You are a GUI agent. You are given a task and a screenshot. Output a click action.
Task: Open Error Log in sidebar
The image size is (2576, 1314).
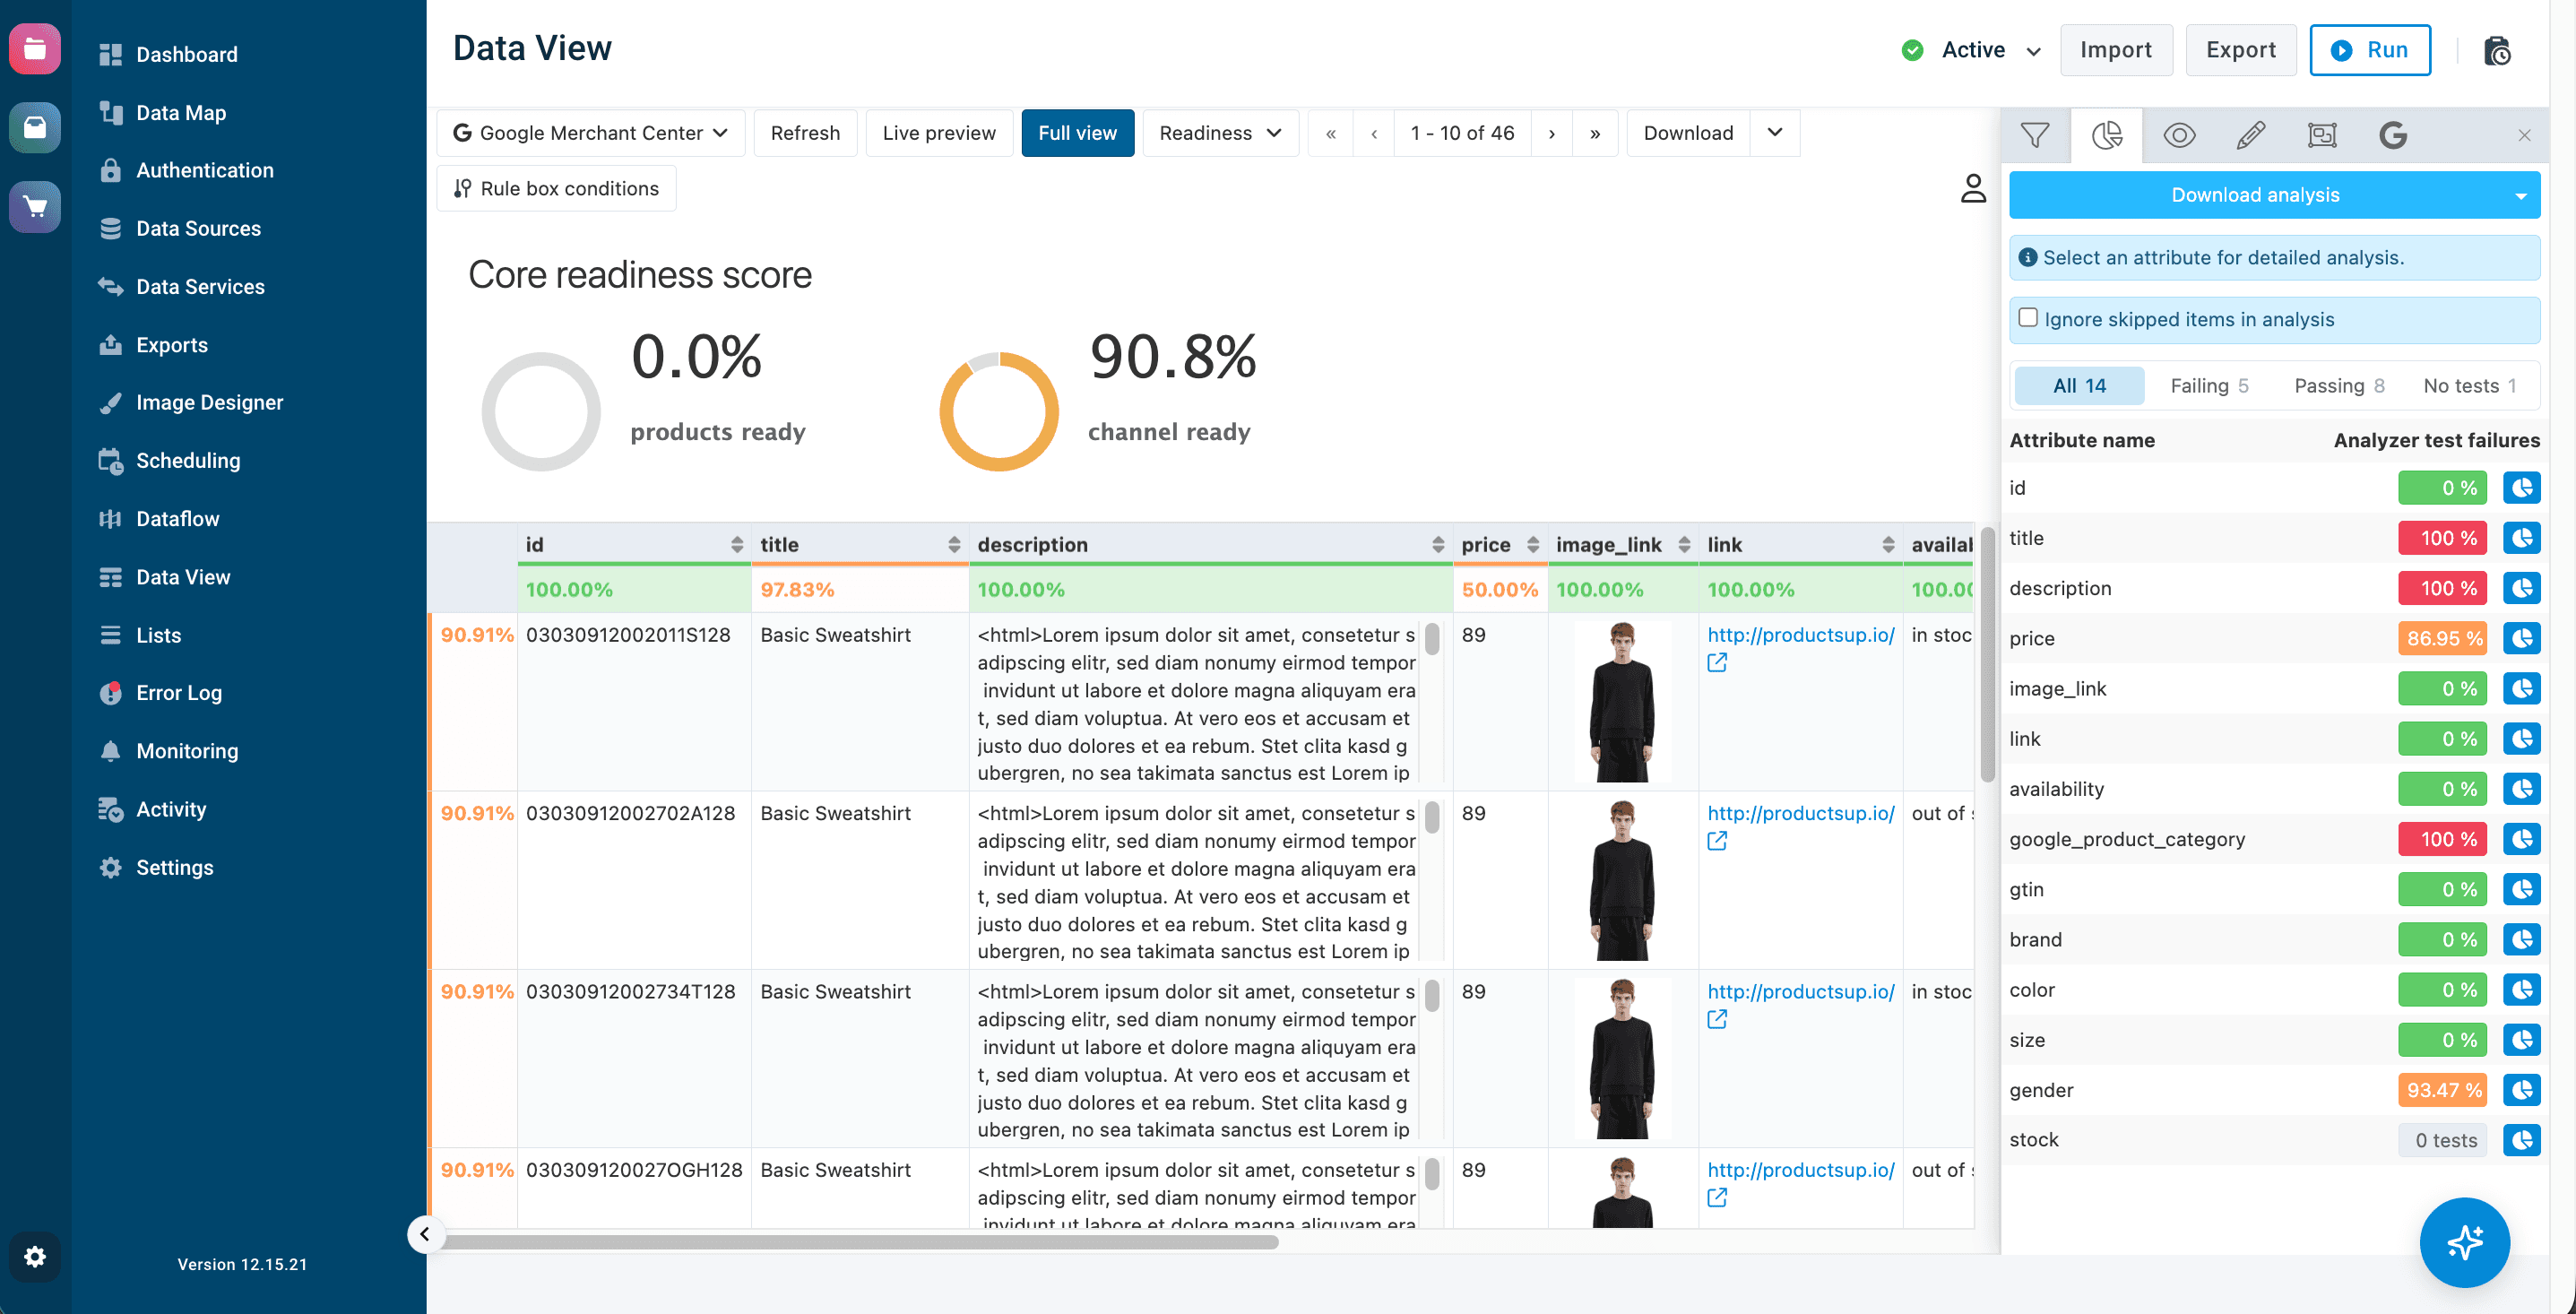[178, 692]
